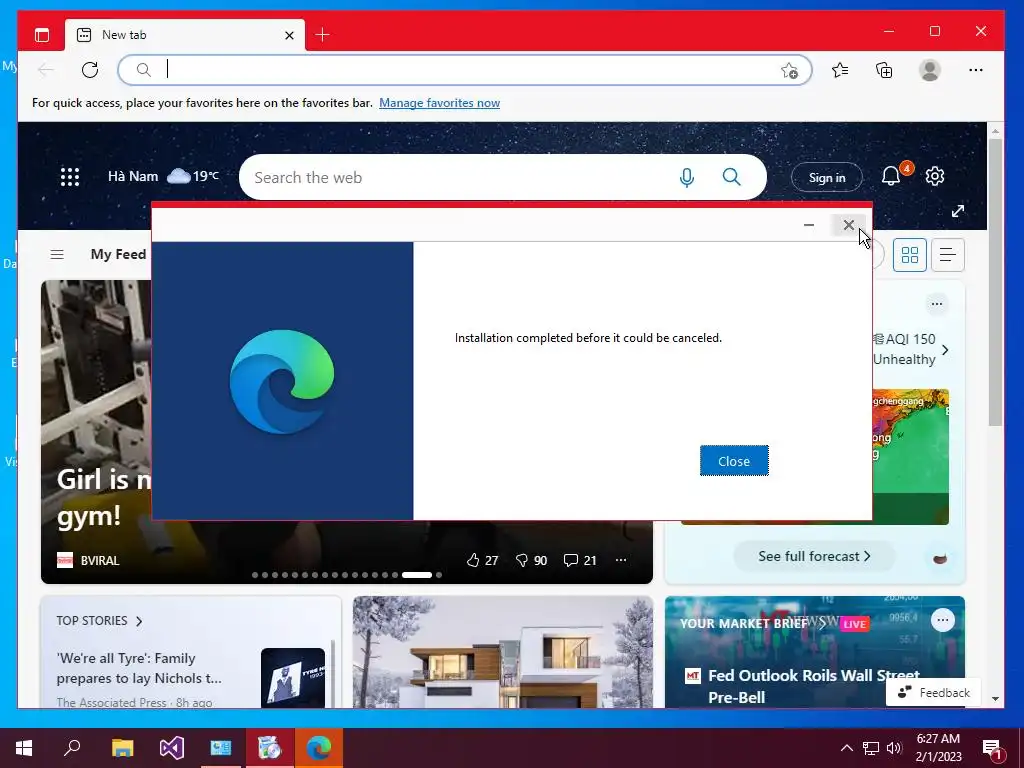Select the My Feed tab
This screenshot has height=768, width=1024.
pos(118,254)
